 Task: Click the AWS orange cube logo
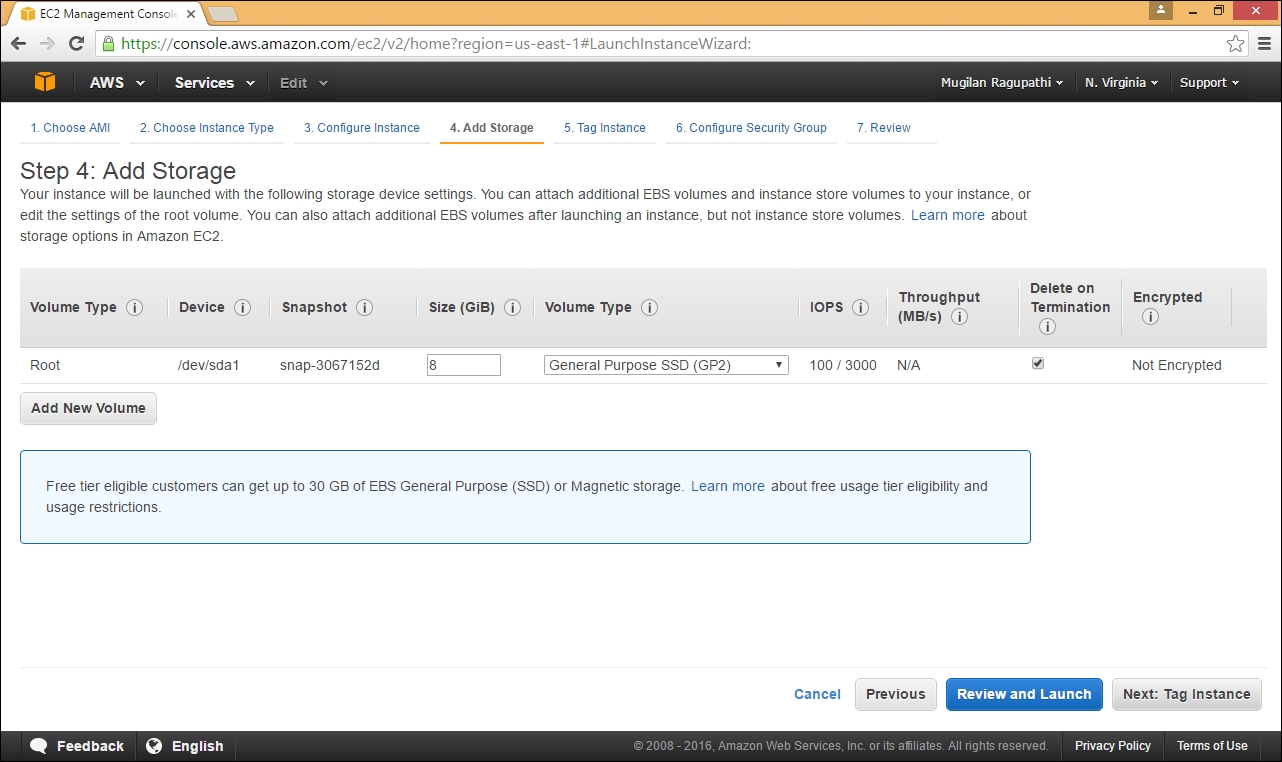click(45, 83)
